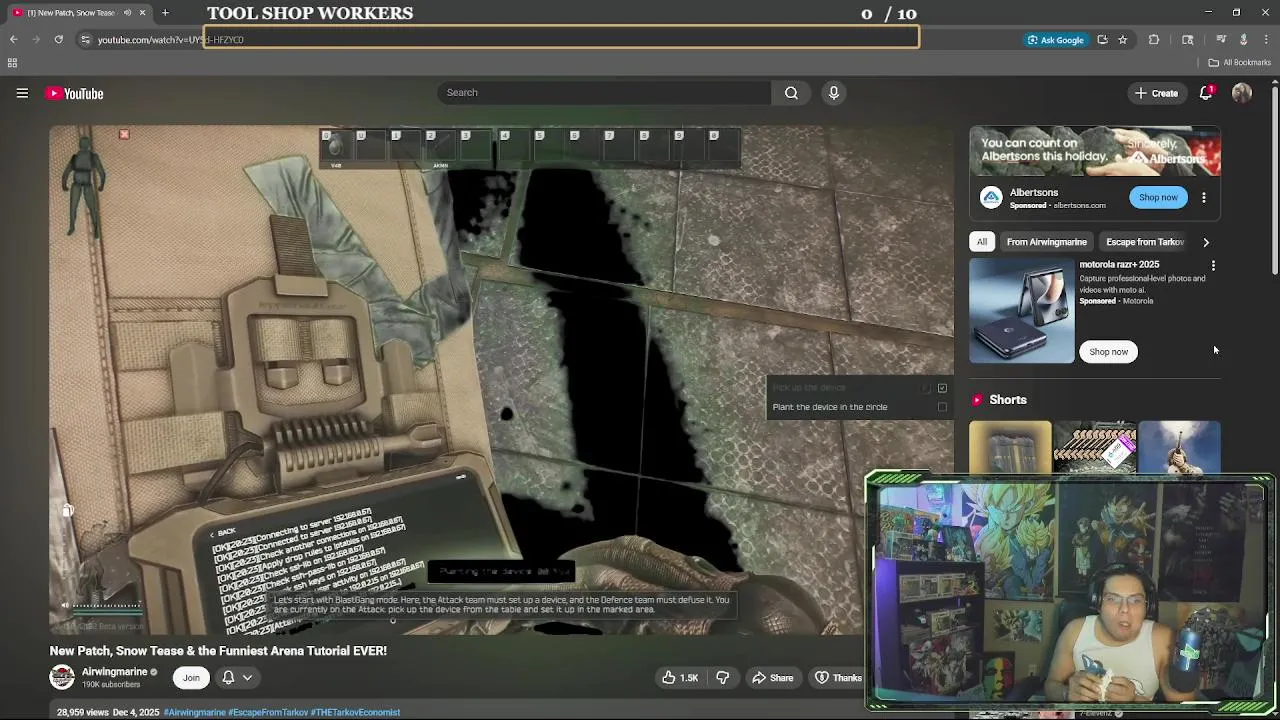The width and height of the screenshot is (1280, 720).
Task: Click the video player area
Action: pyautogui.click(x=502, y=380)
